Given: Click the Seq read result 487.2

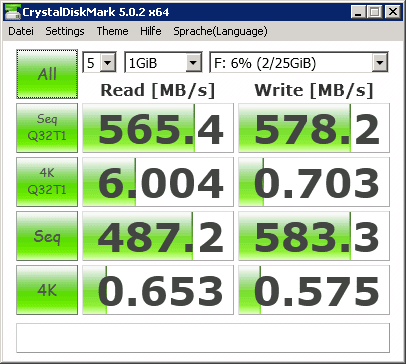Looking at the screenshot, I should point(158,236).
